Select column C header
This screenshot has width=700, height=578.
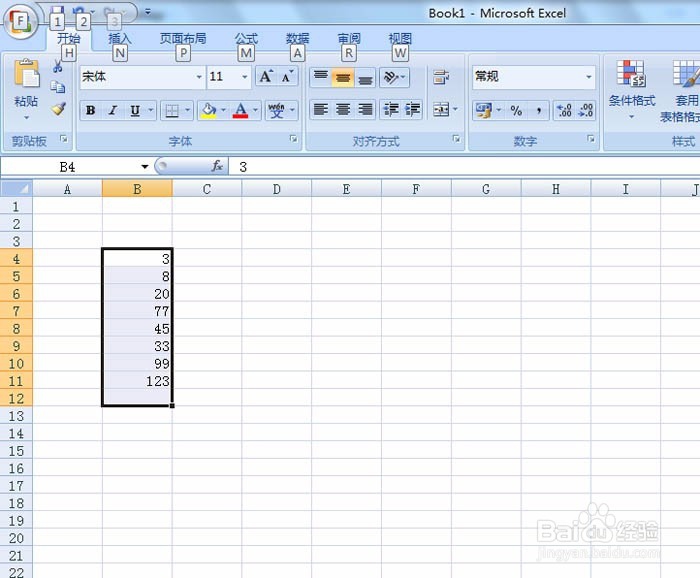207,189
